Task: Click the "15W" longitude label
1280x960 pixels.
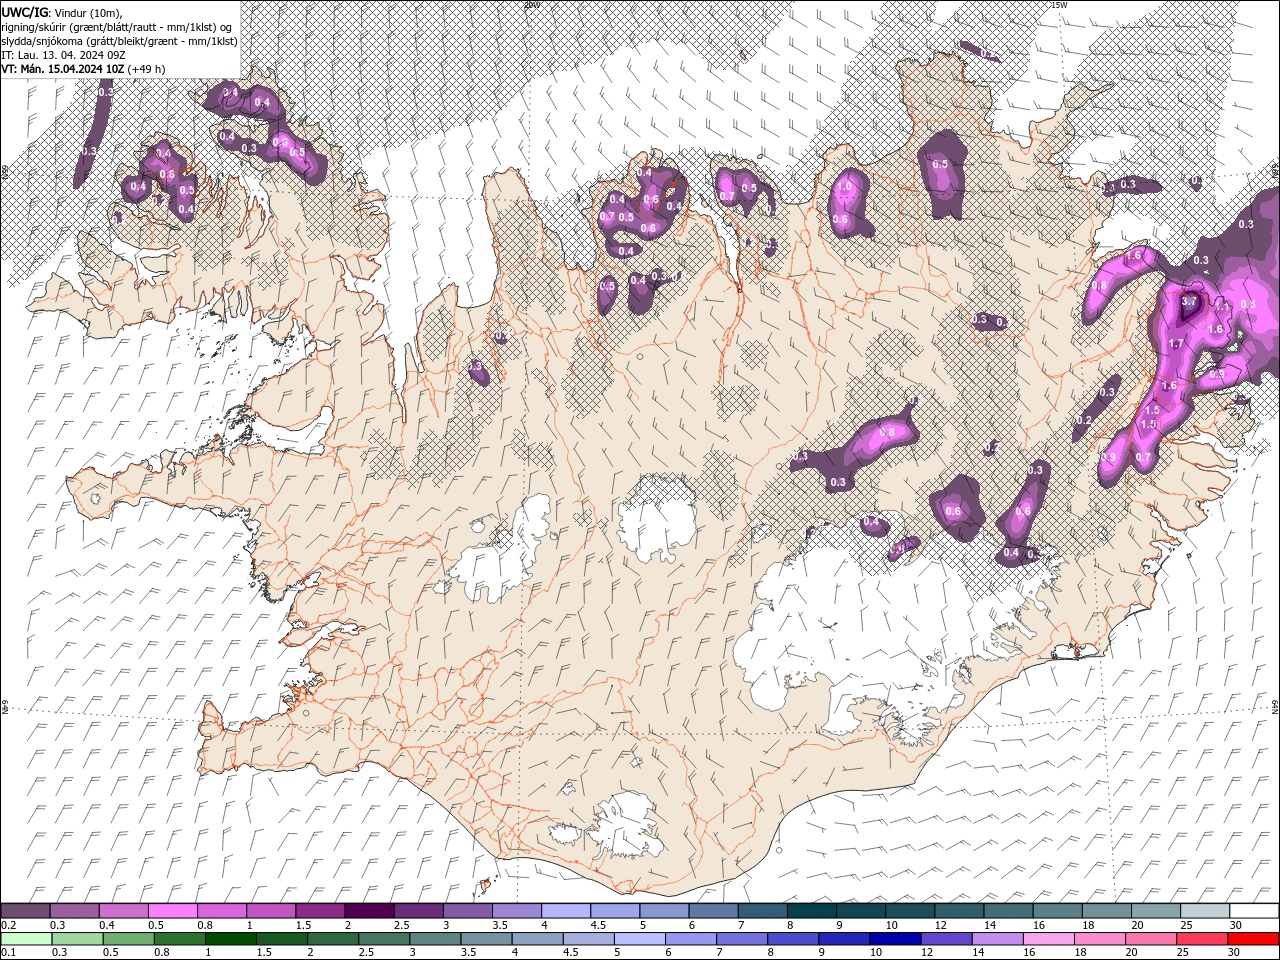Action: [x=1059, y=4]
